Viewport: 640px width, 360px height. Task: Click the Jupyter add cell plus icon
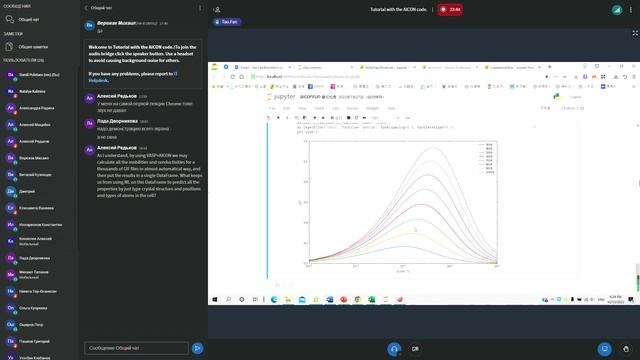click(278, 118)
